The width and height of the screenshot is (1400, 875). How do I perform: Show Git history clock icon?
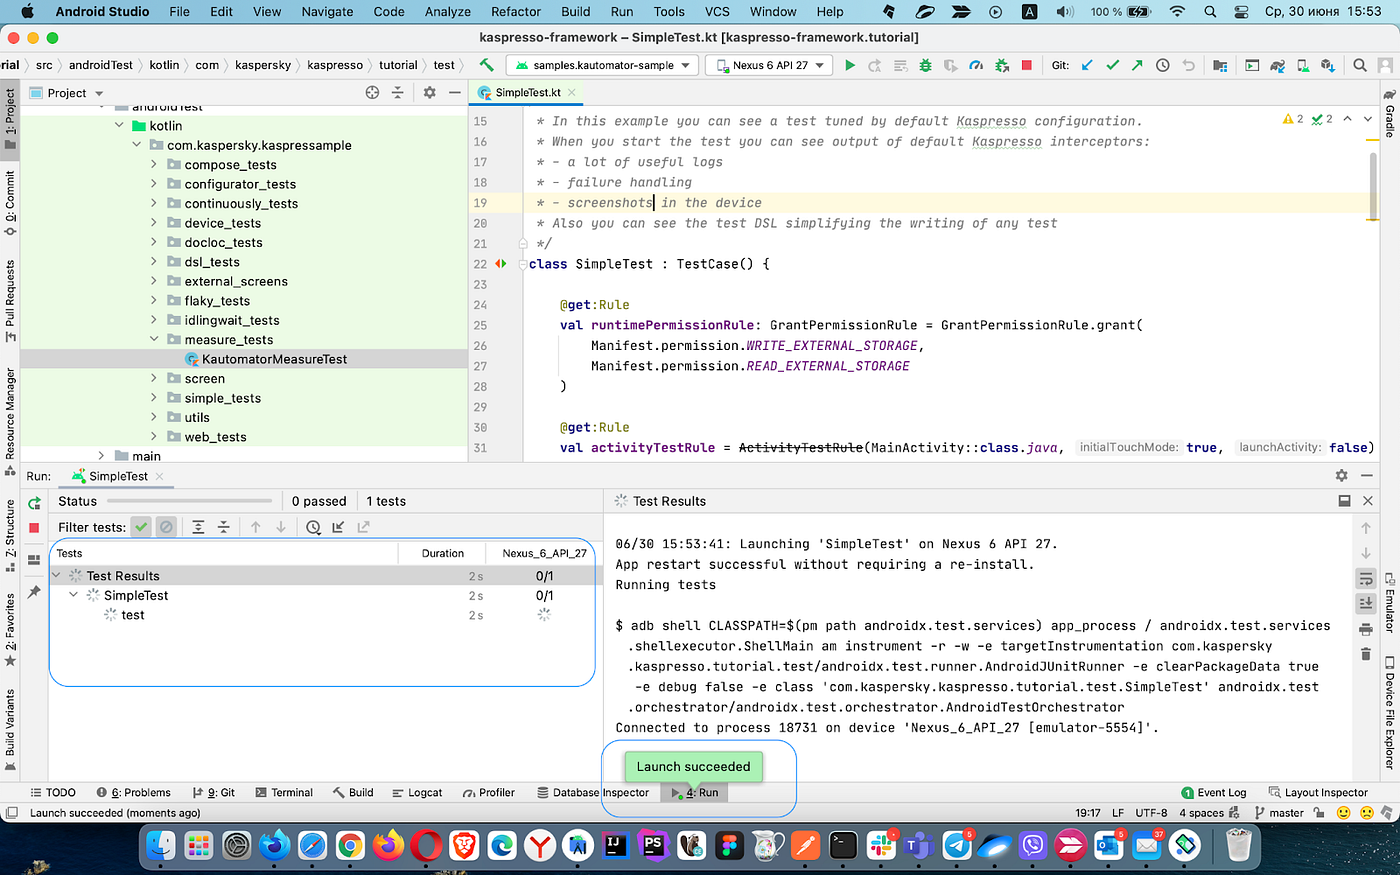(1162, 65)
